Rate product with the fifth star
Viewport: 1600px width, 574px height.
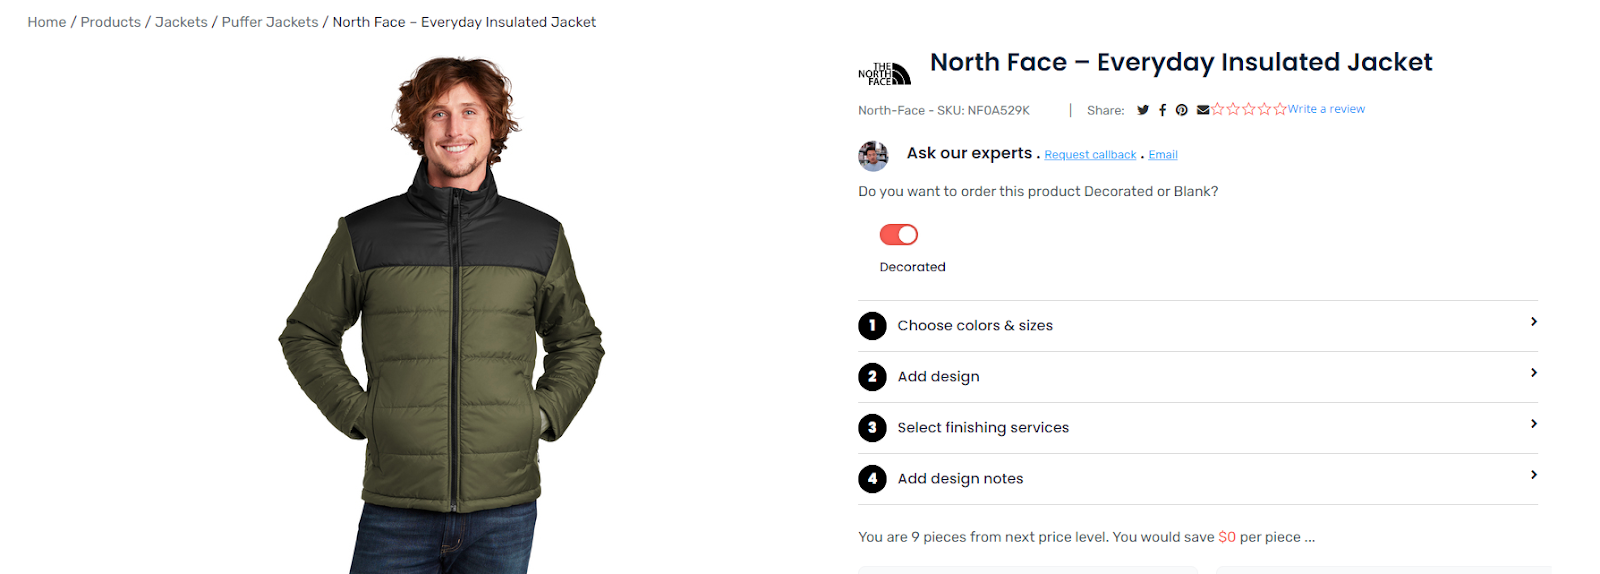(x=1280, y=109)
